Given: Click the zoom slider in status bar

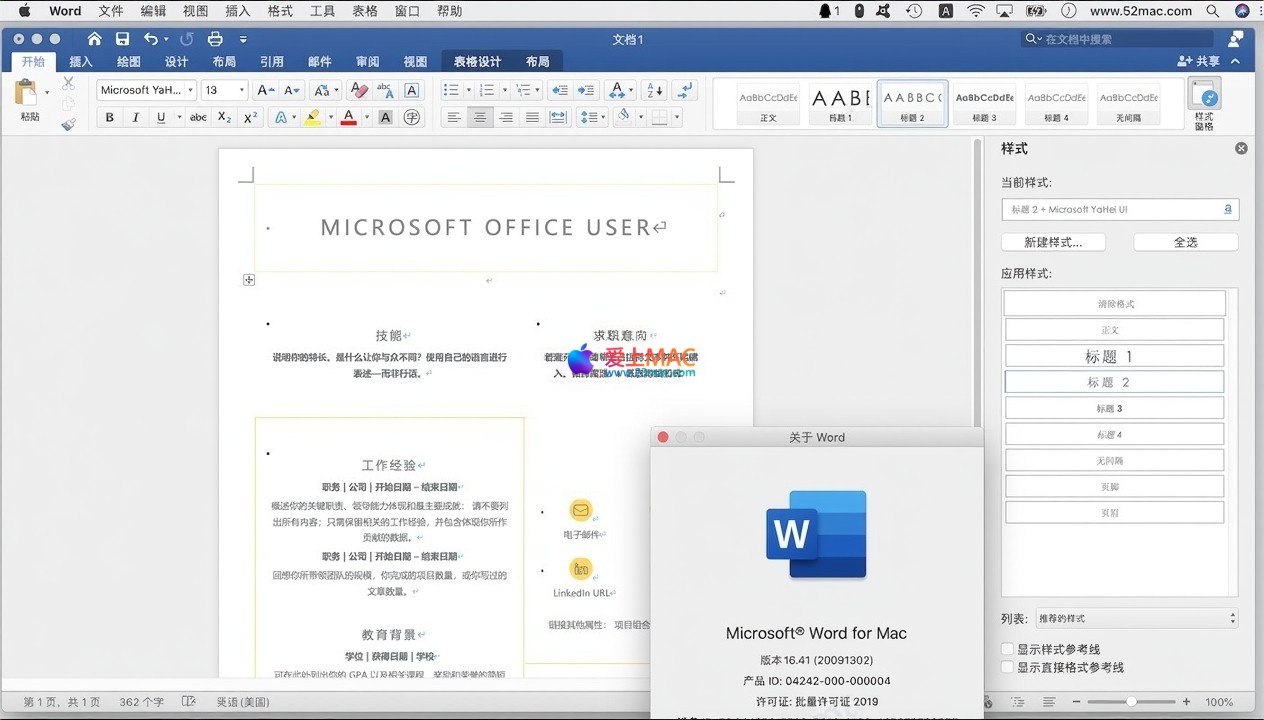Looking at the screenshot, I should 1131,702.
